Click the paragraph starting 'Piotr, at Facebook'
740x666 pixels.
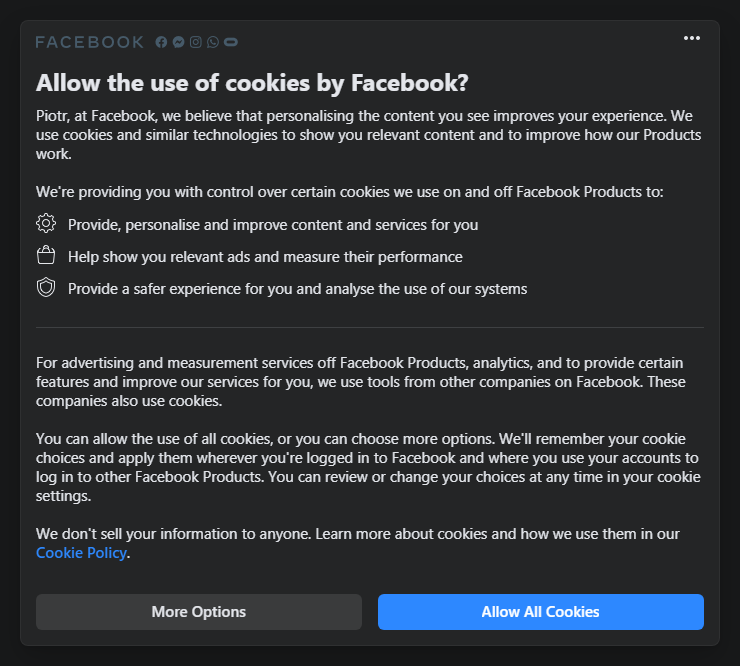[369, 135]
